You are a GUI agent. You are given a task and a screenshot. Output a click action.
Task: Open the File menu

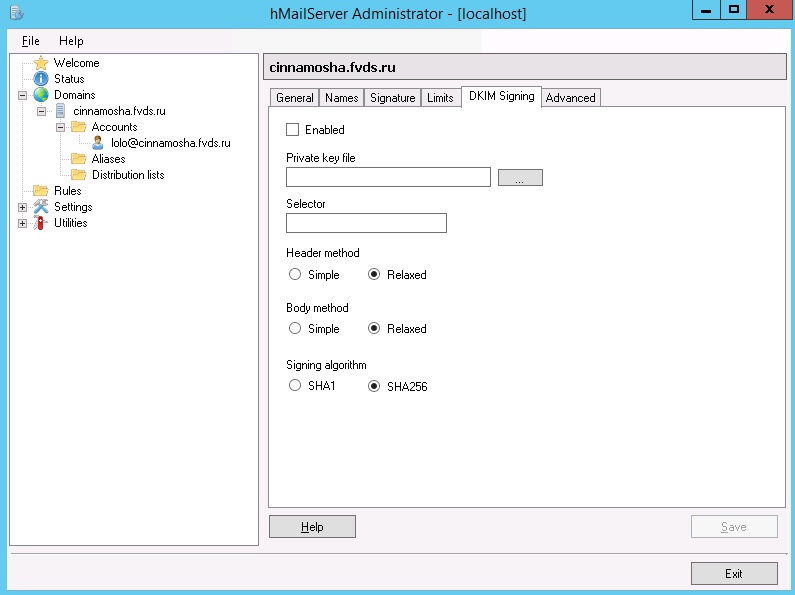pyautogui.click(x=30, y=41)
